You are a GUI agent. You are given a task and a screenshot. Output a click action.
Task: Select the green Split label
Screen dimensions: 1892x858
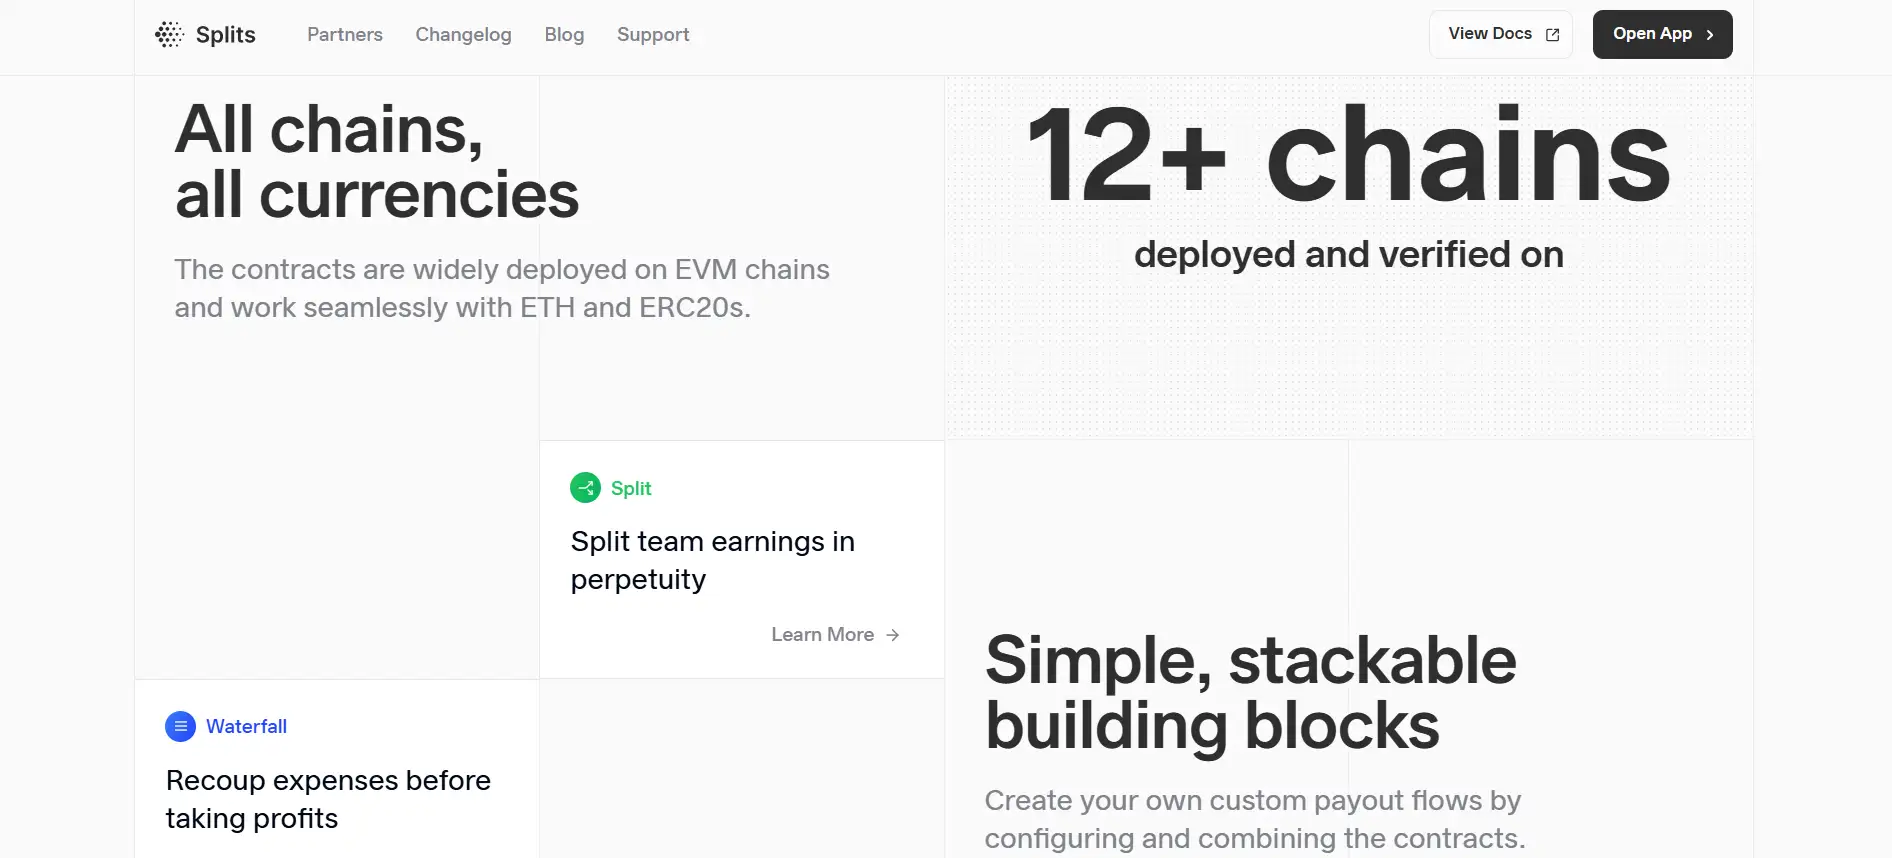pos(631,488)
